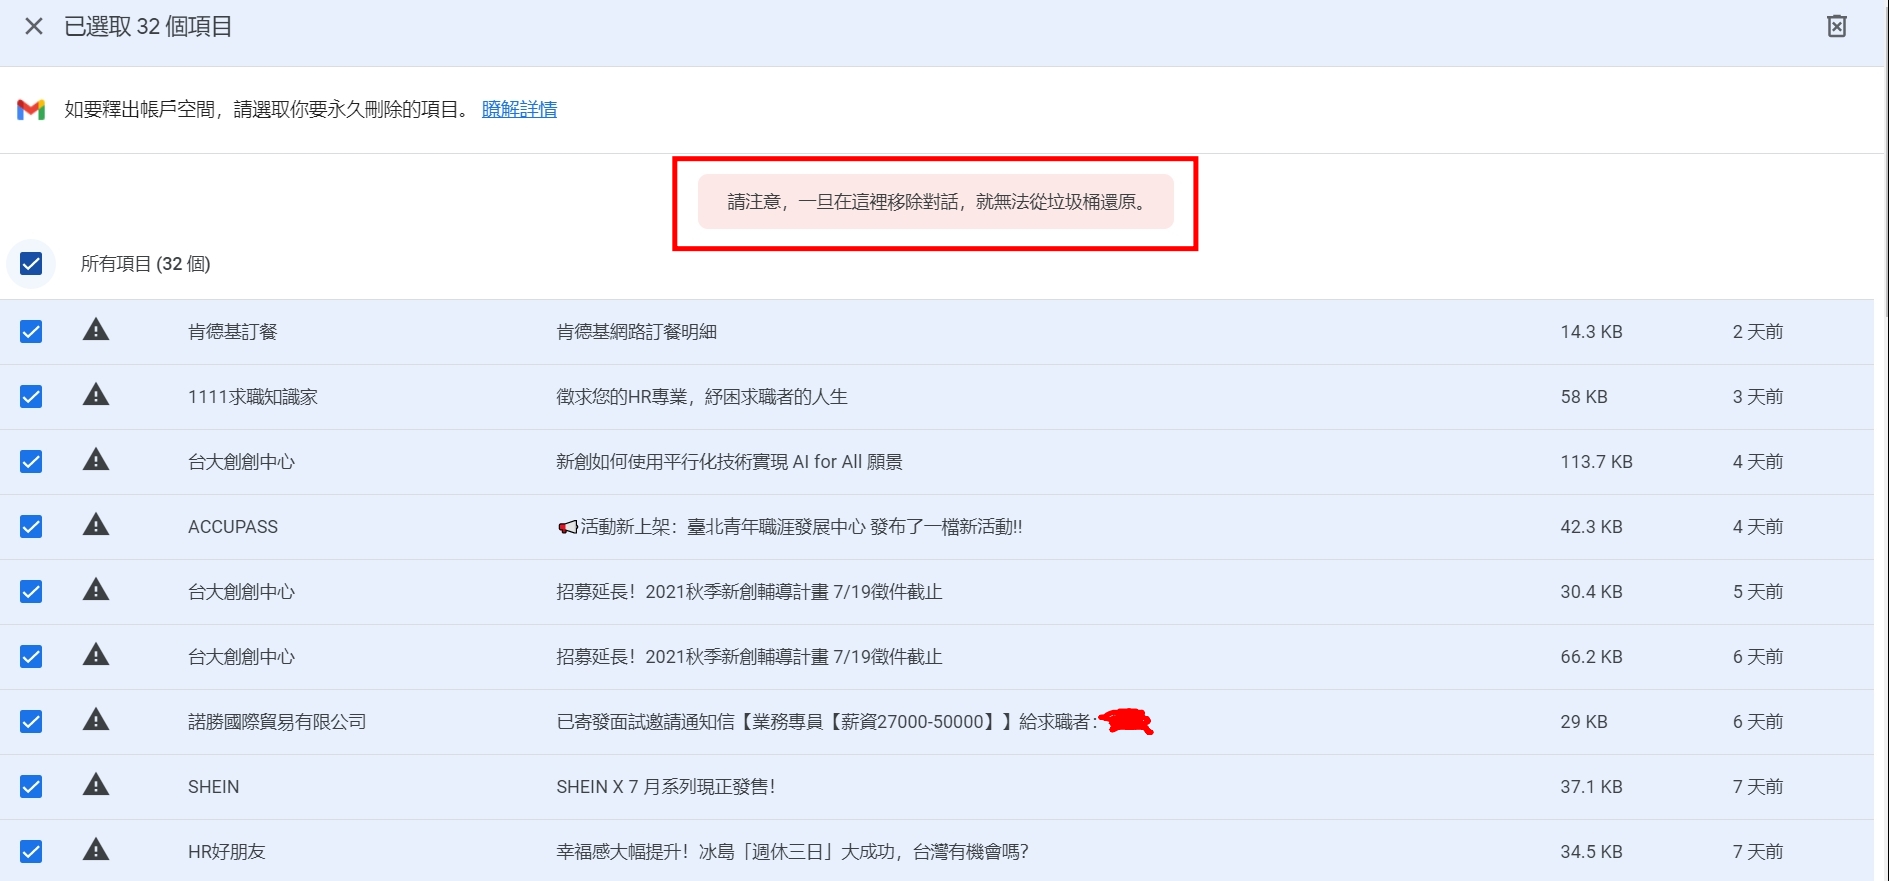Open email 活動新上架：臺北青年職涯發展中心
Screen dimensions: 1889x881
point(789,527)
